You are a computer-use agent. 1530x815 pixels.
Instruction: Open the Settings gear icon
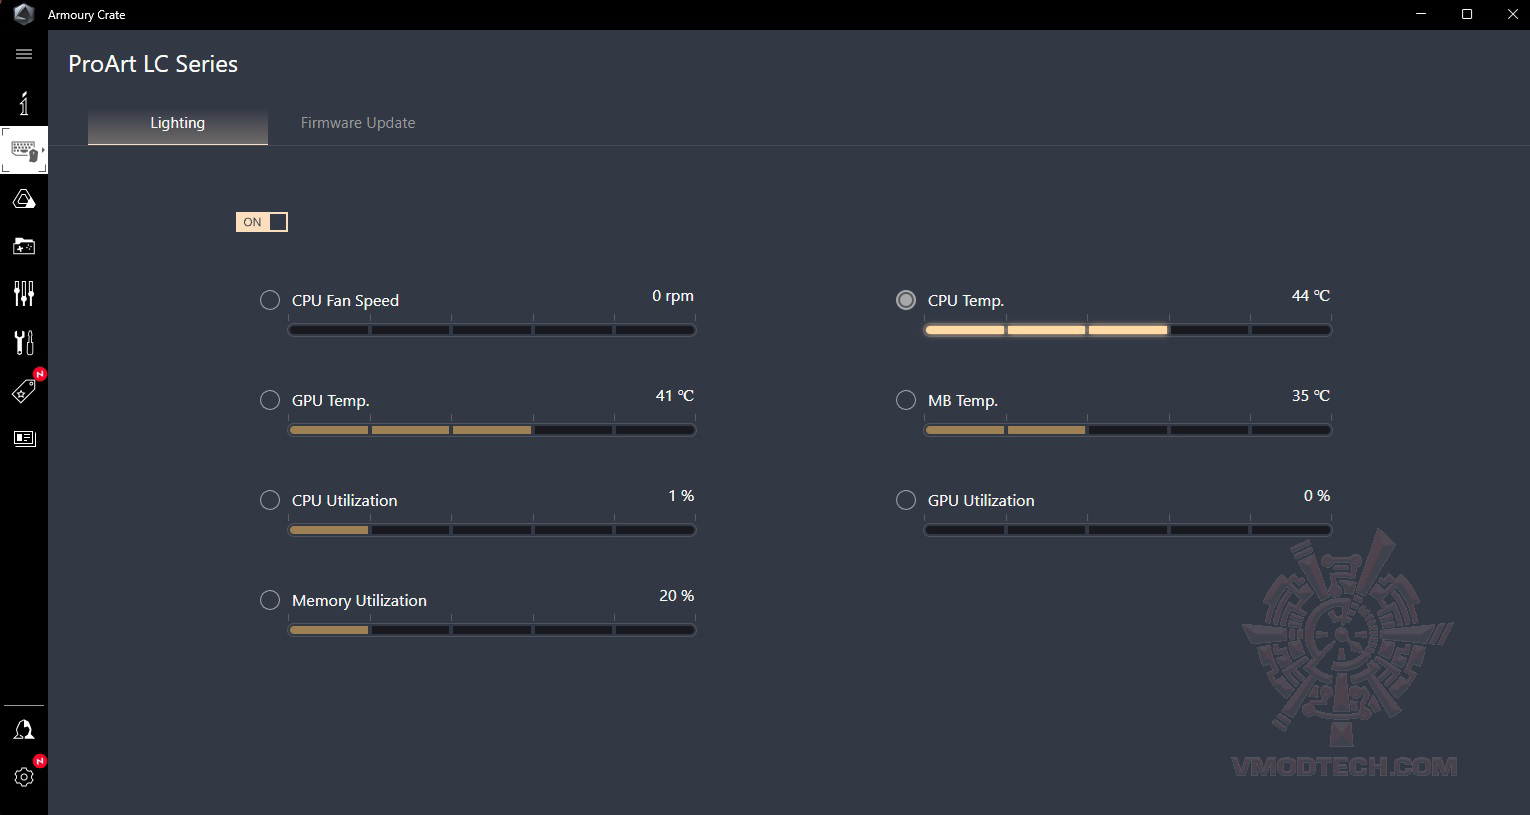[24, 777]
